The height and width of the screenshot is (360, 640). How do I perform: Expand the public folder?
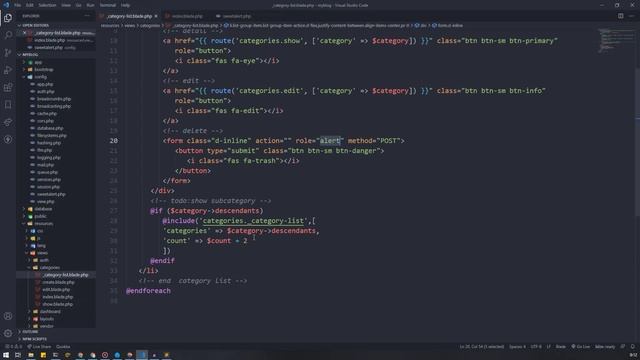point(40,216)
